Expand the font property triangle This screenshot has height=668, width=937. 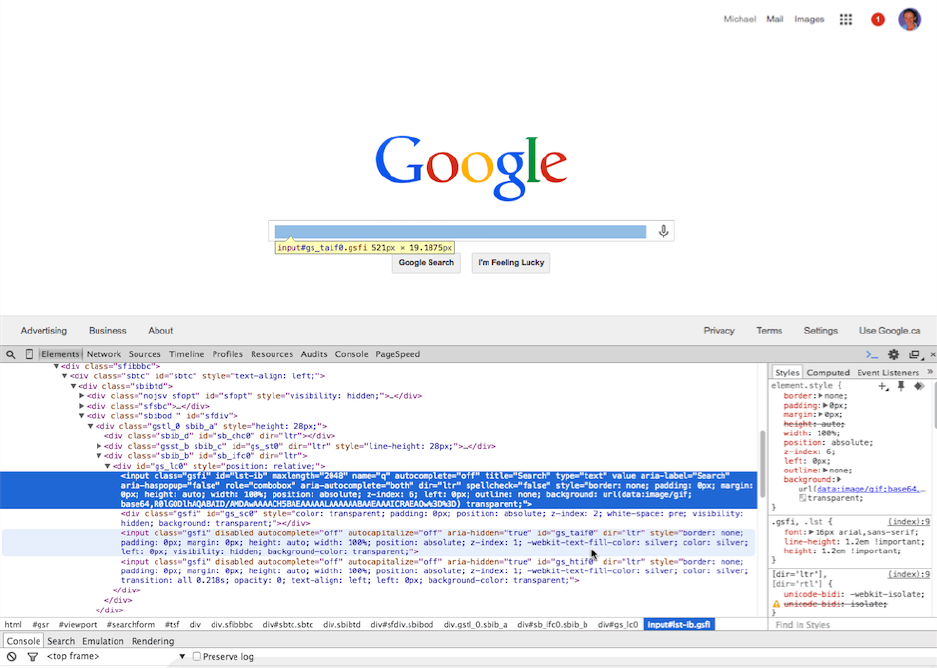point(811,532)
